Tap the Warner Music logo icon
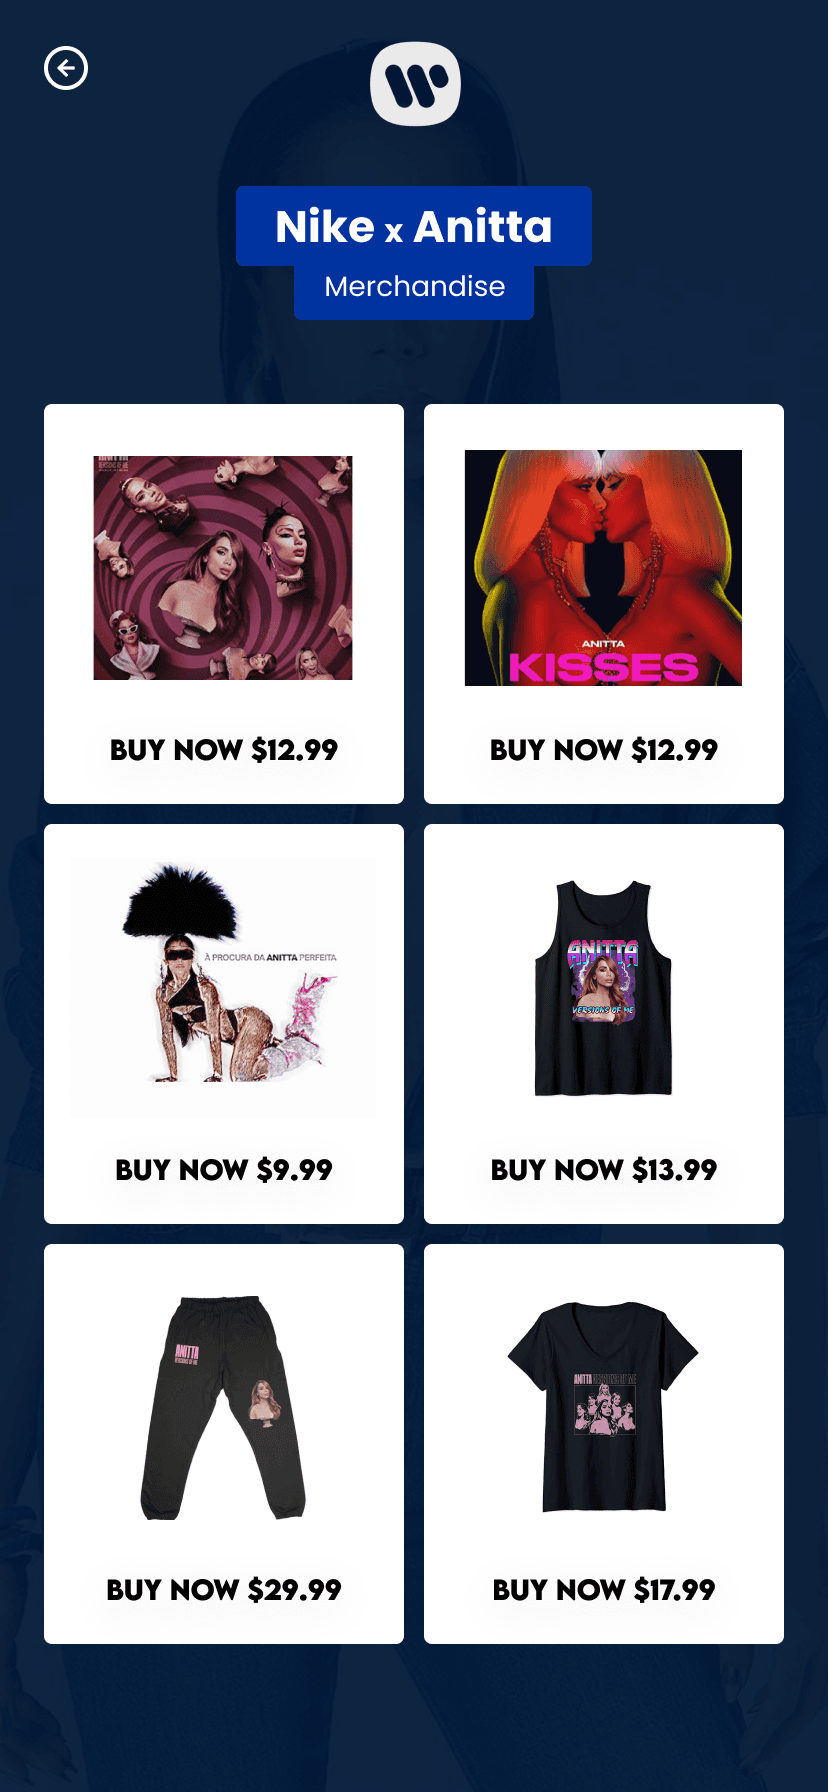828x1792 pixels. (415, 84)
